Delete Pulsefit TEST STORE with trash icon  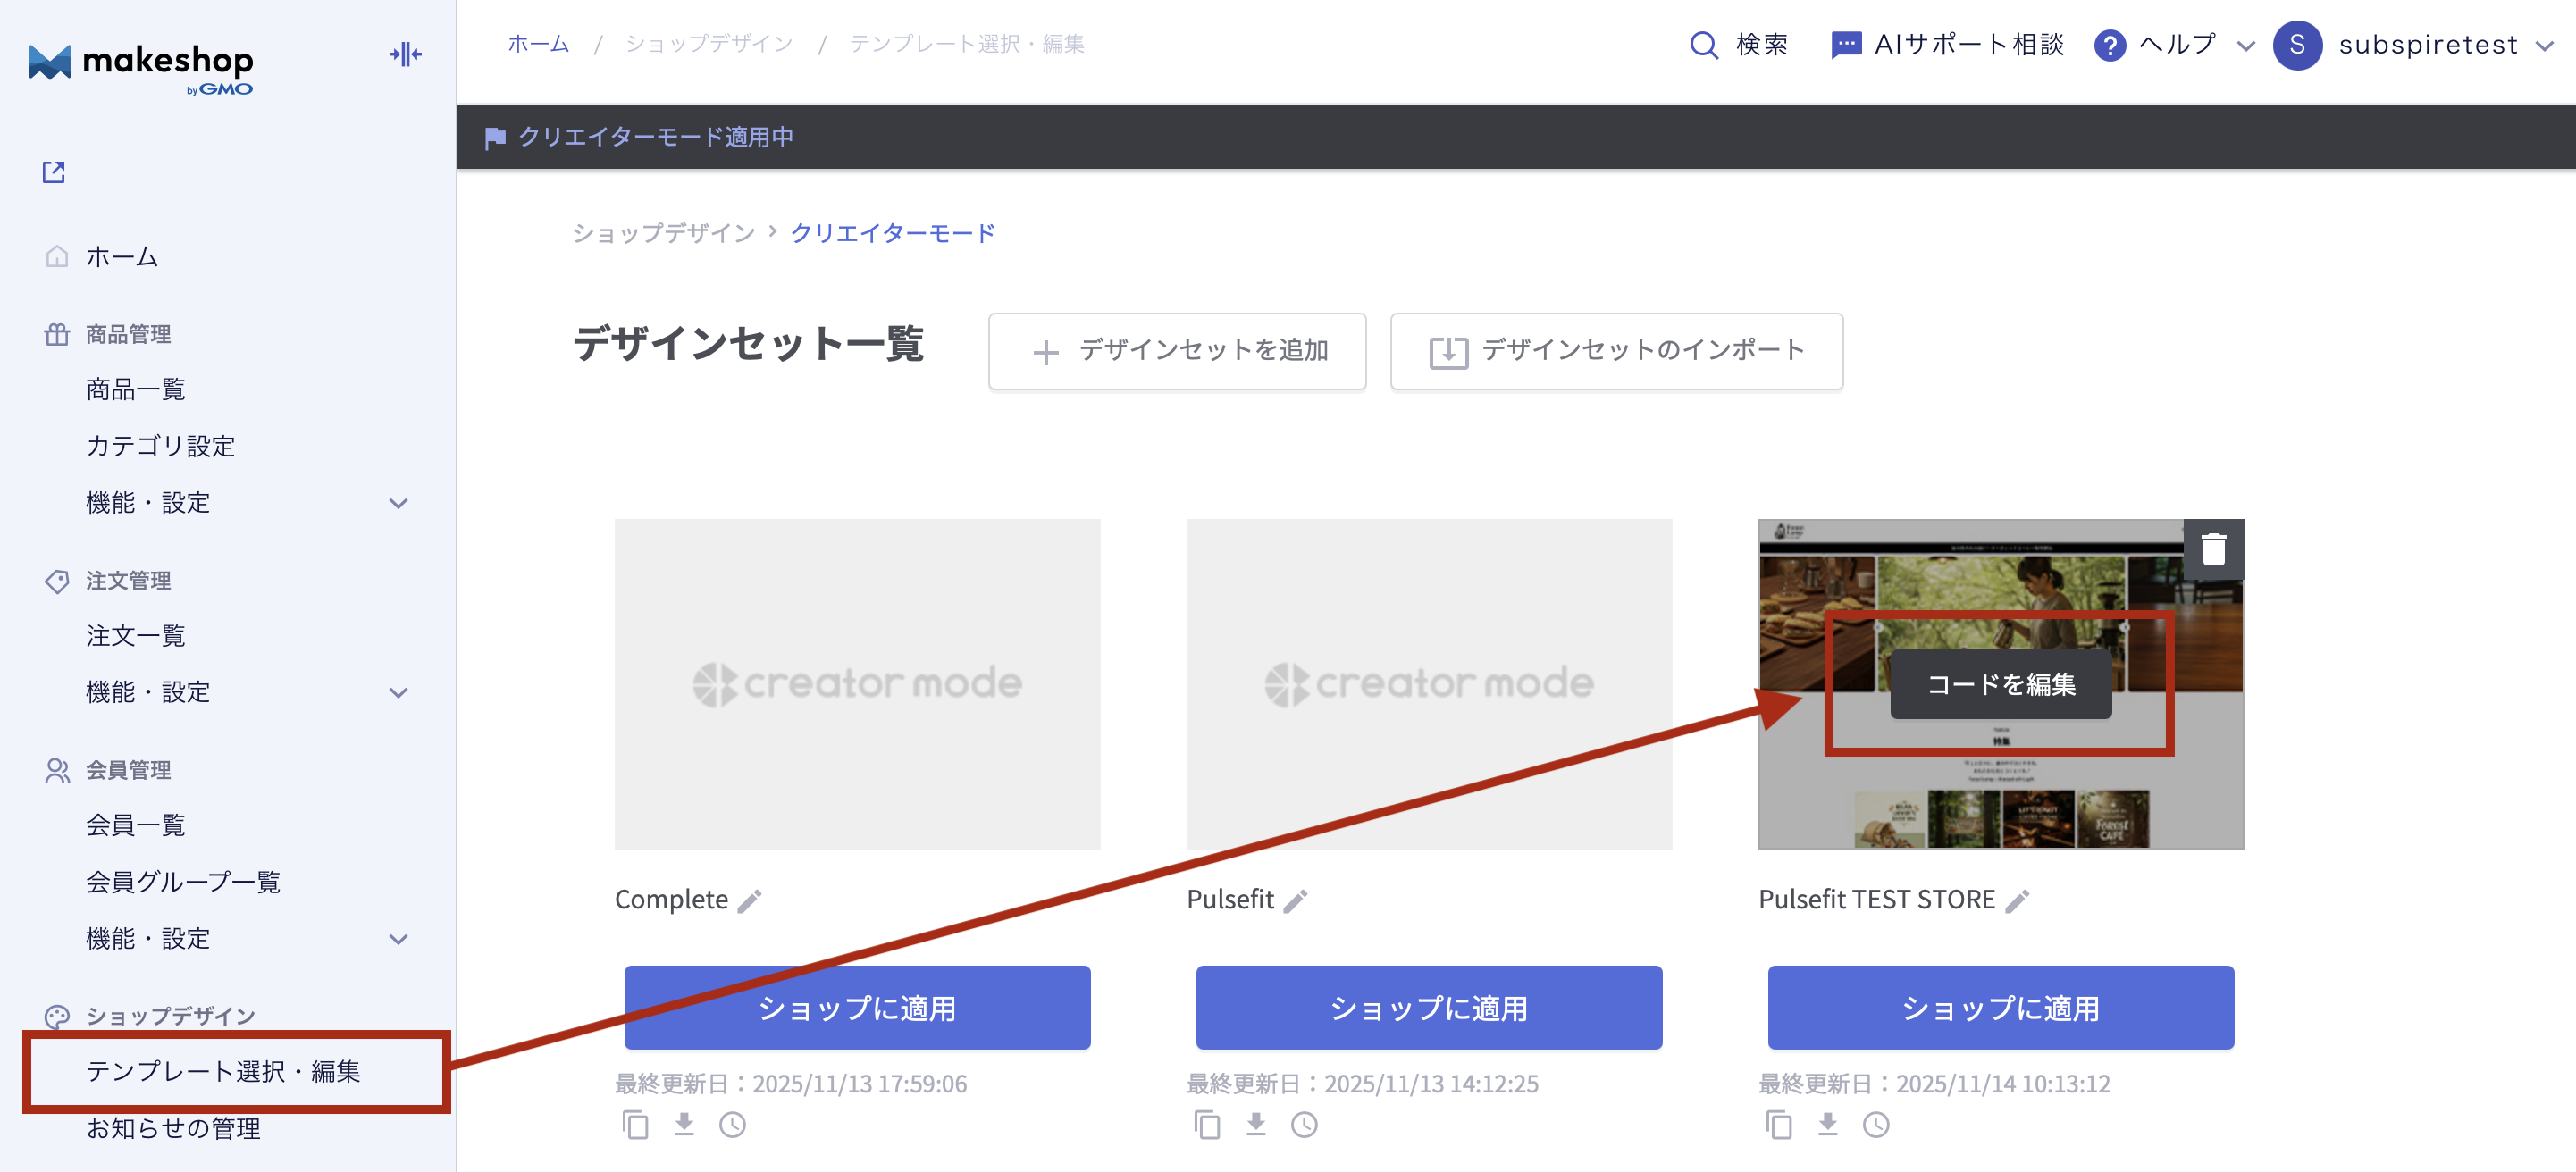(2213, 549)
